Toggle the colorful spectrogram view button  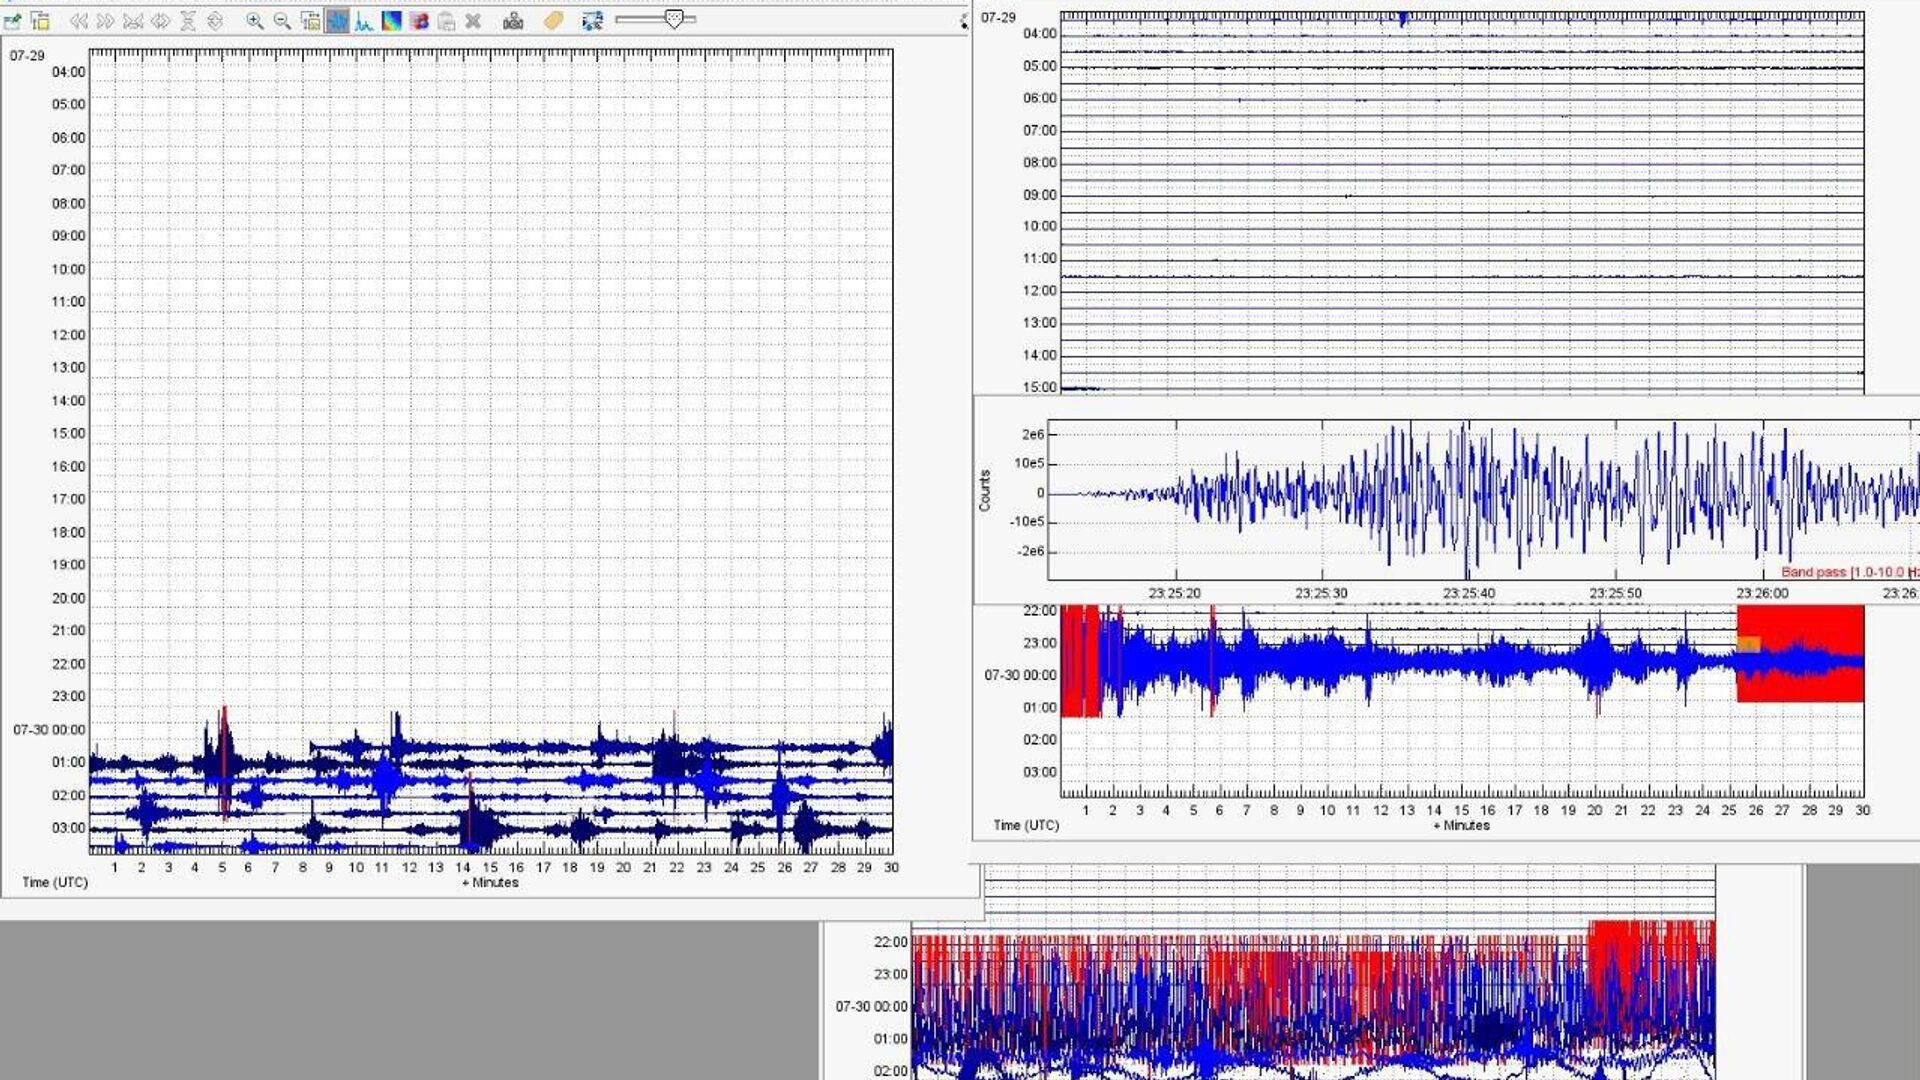(391, 21)
